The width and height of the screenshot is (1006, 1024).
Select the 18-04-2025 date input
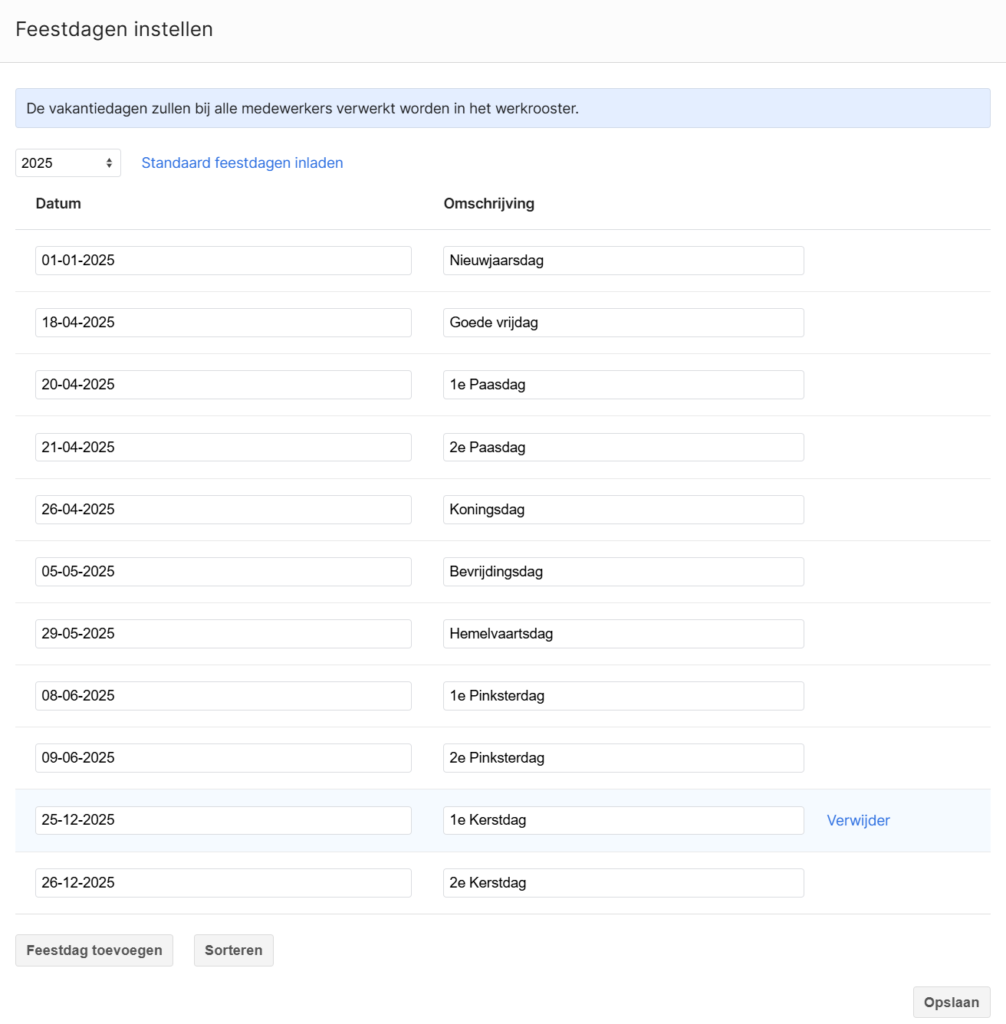(223, 323)
